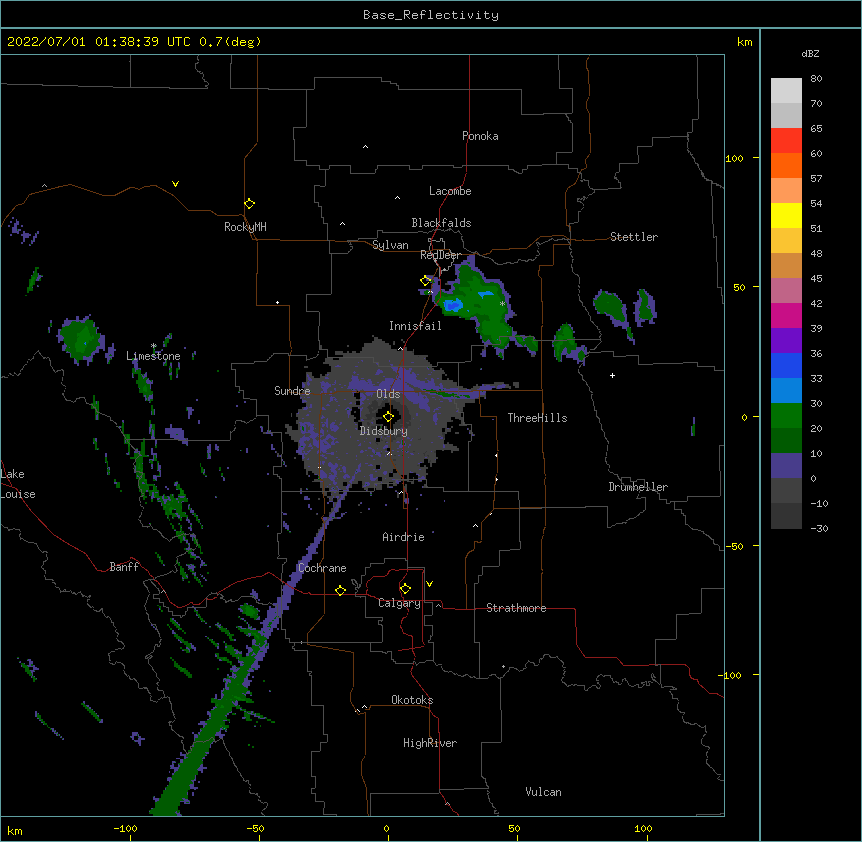
Task: Click the Sylvan label
Action: tap(390, 245)
